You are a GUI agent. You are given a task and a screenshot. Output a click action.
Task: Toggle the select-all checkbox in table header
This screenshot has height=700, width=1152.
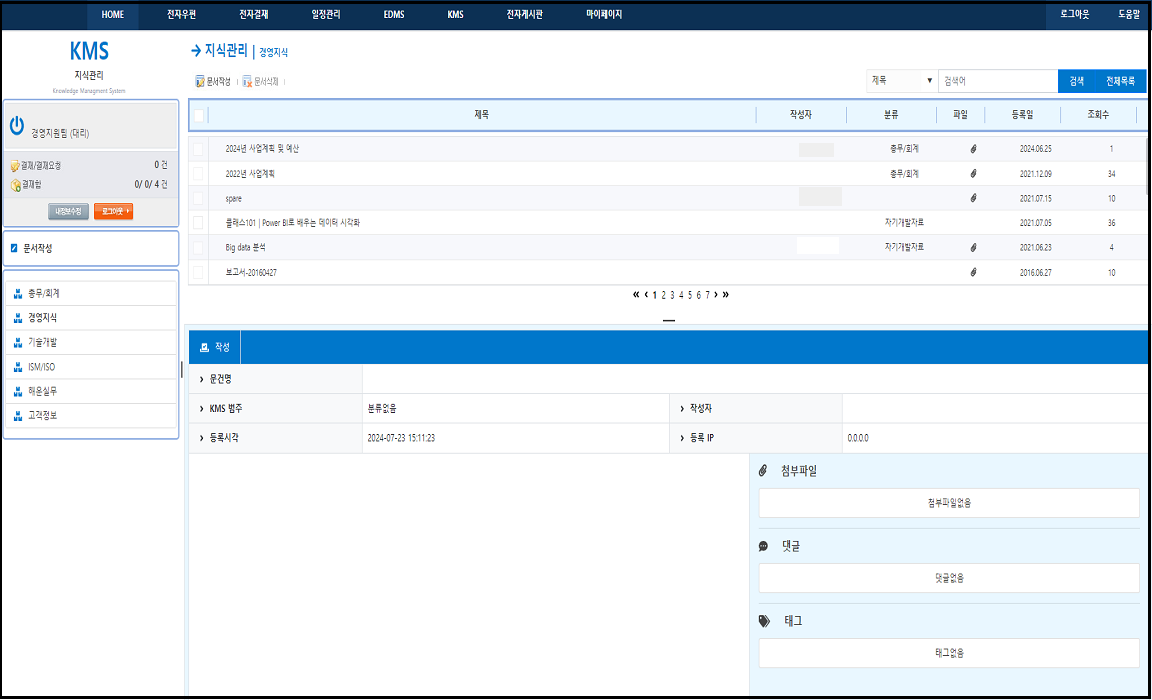click(198, 115)
